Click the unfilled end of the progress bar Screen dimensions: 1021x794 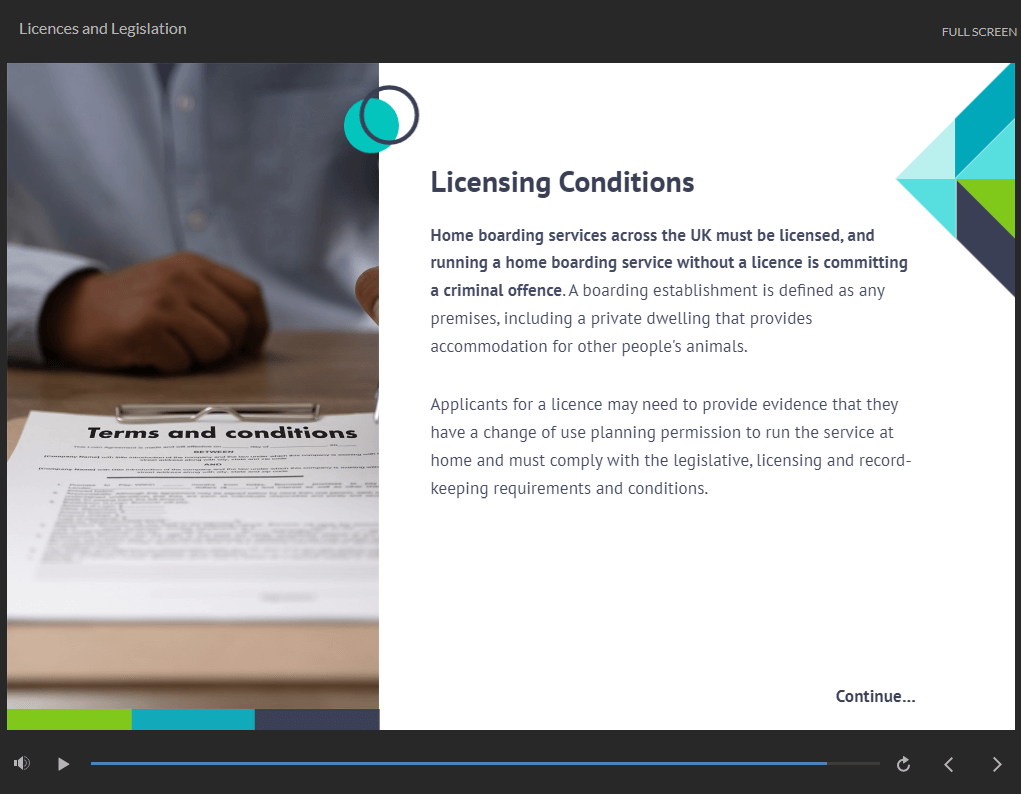pyautogui.click(x=855, y=763)
